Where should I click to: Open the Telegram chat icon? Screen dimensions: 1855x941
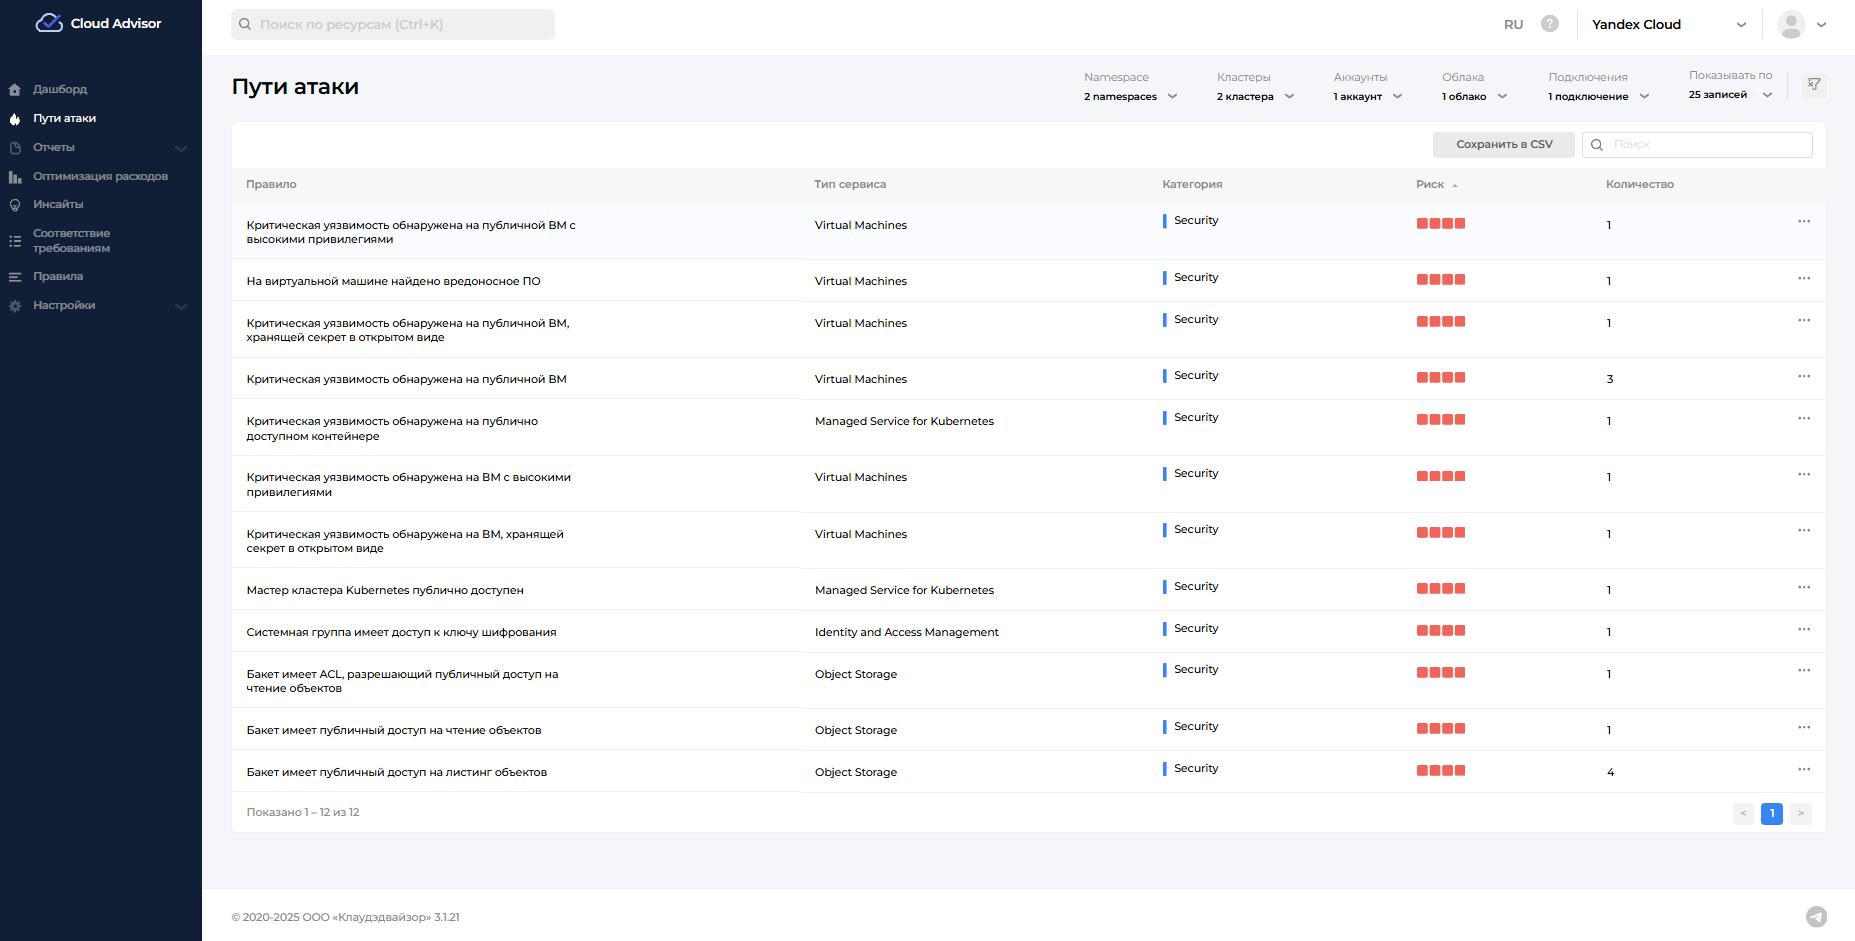pos(1816,916)
